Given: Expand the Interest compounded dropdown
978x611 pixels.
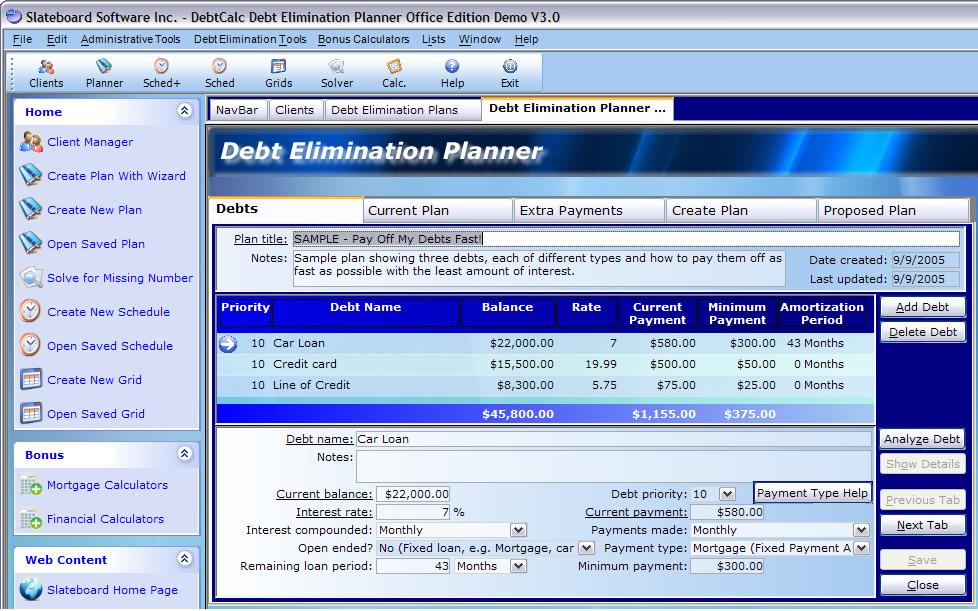Looking at the screenshot, I should pos(518,530).
